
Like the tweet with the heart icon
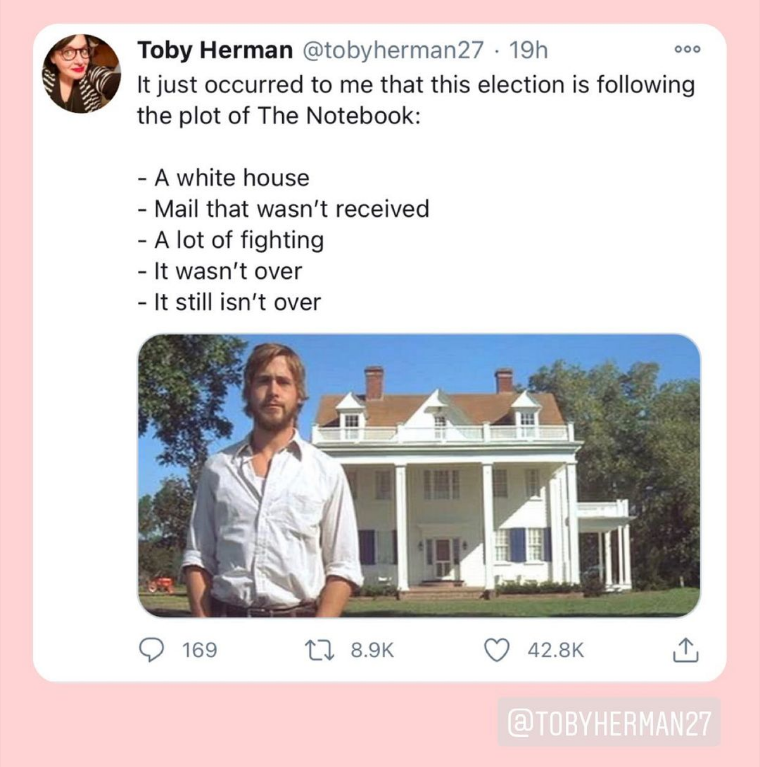click(x=497, y=650)
